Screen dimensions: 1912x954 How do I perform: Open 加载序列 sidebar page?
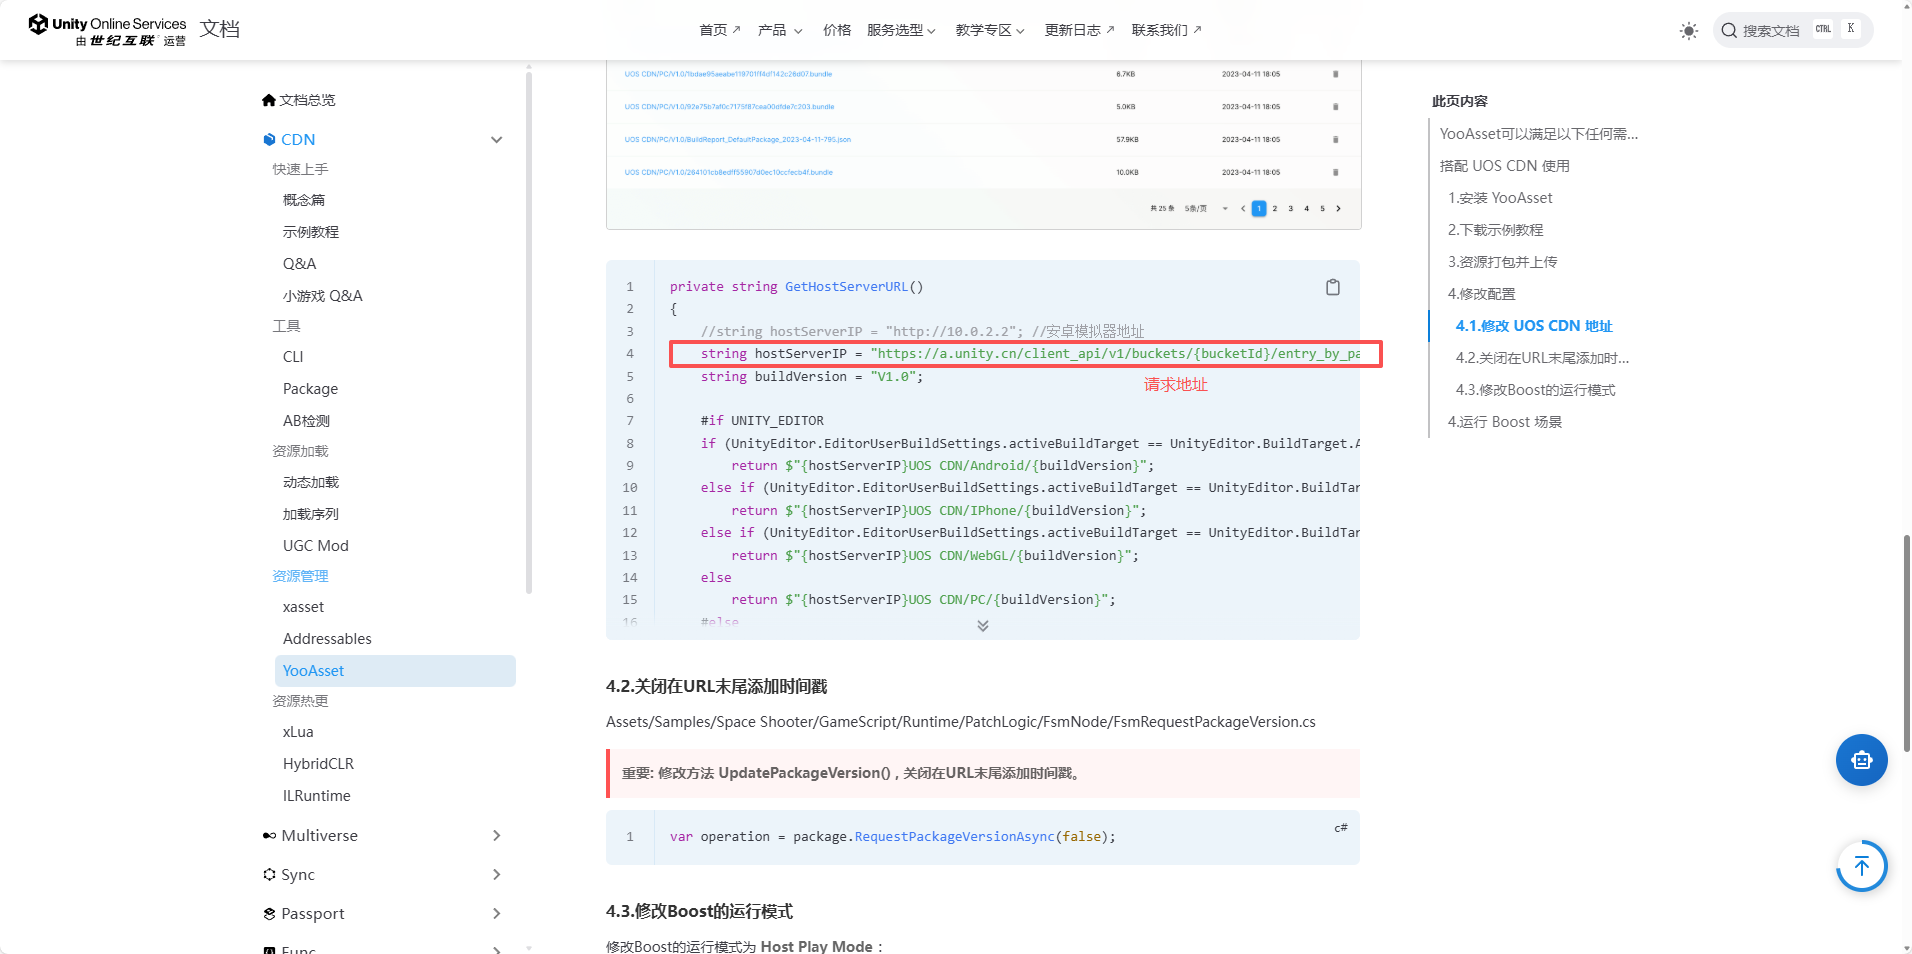coord(311,514)
